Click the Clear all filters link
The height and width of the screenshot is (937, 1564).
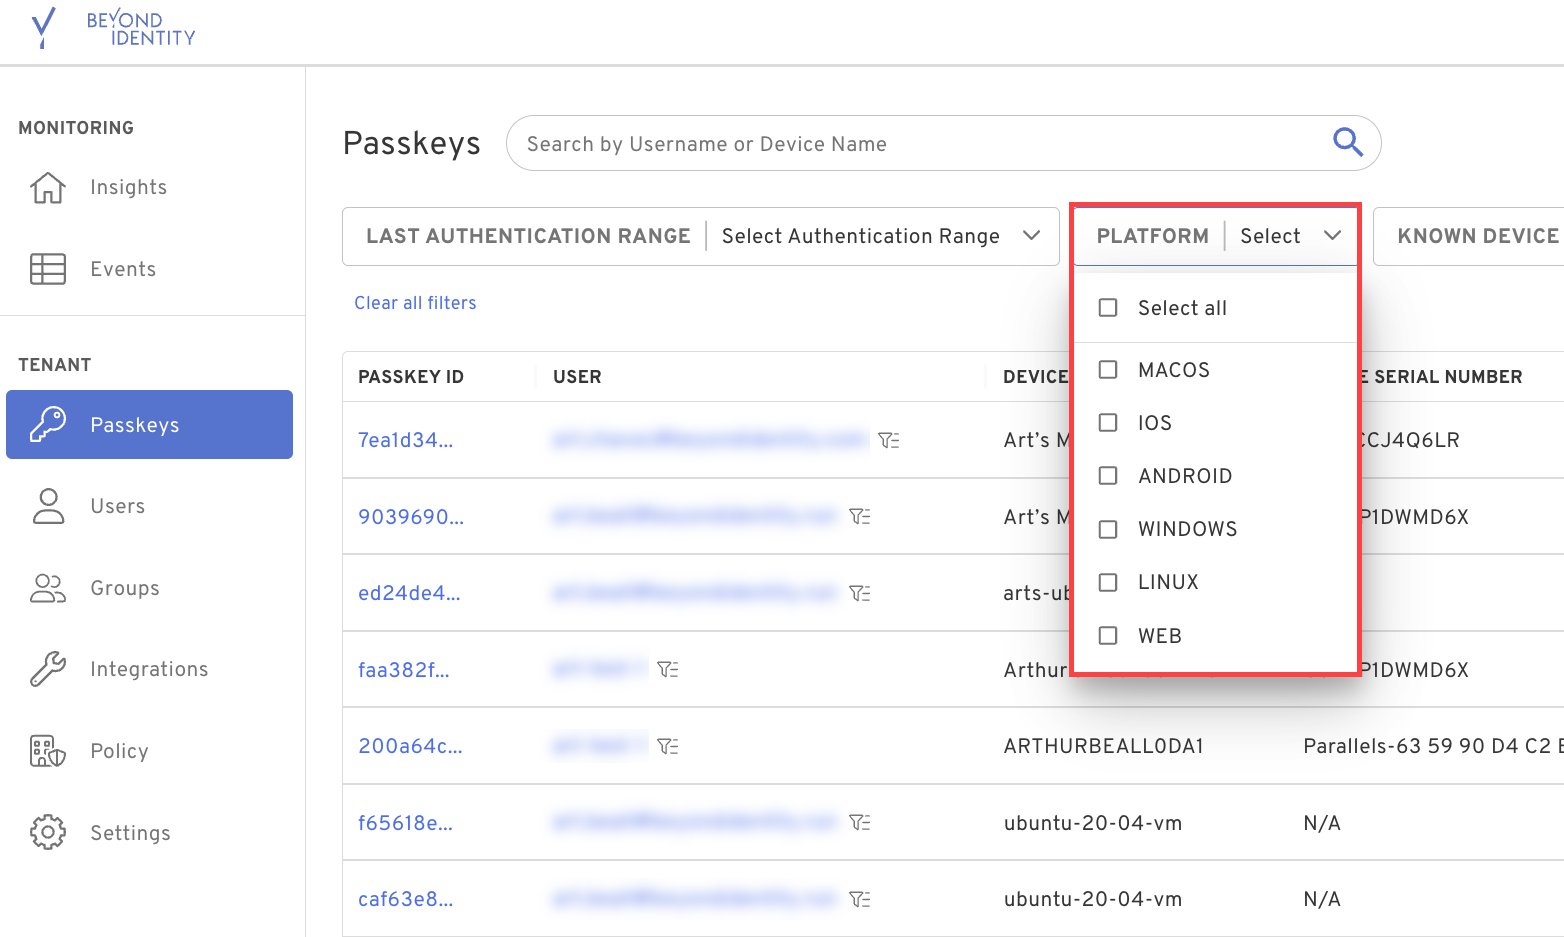(x=415, y=302)
